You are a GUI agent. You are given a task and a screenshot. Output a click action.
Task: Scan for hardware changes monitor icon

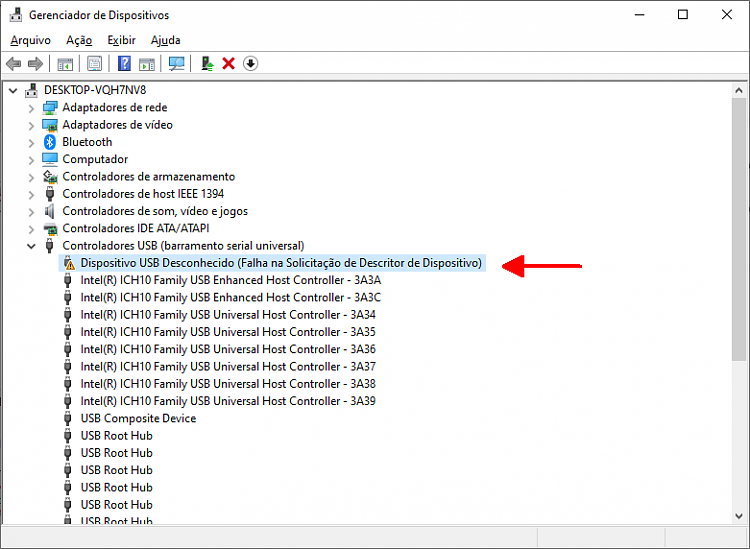(176, 64)
